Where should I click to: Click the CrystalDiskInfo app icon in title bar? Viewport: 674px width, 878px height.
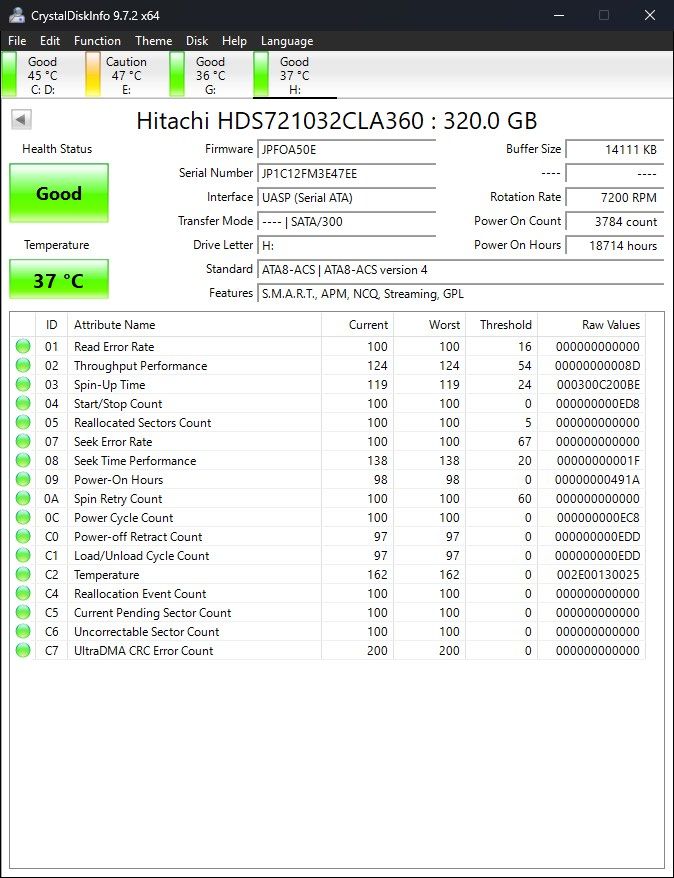16,15
